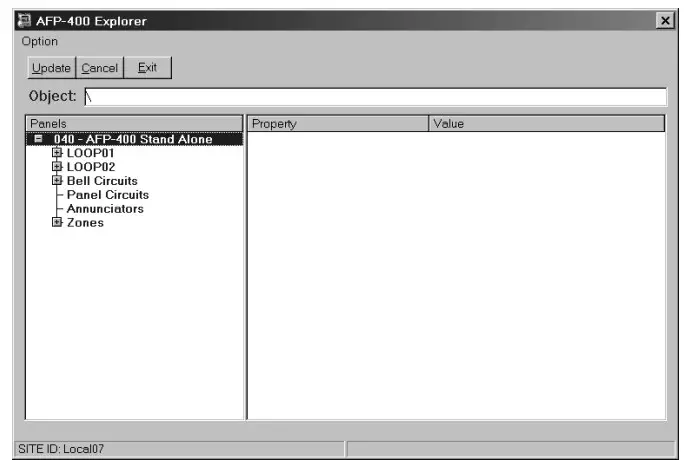Select 040 - AFP-400 Stand Alone panel
The width and height of the screenshot is (688, 474).
(x=133, y=139)
